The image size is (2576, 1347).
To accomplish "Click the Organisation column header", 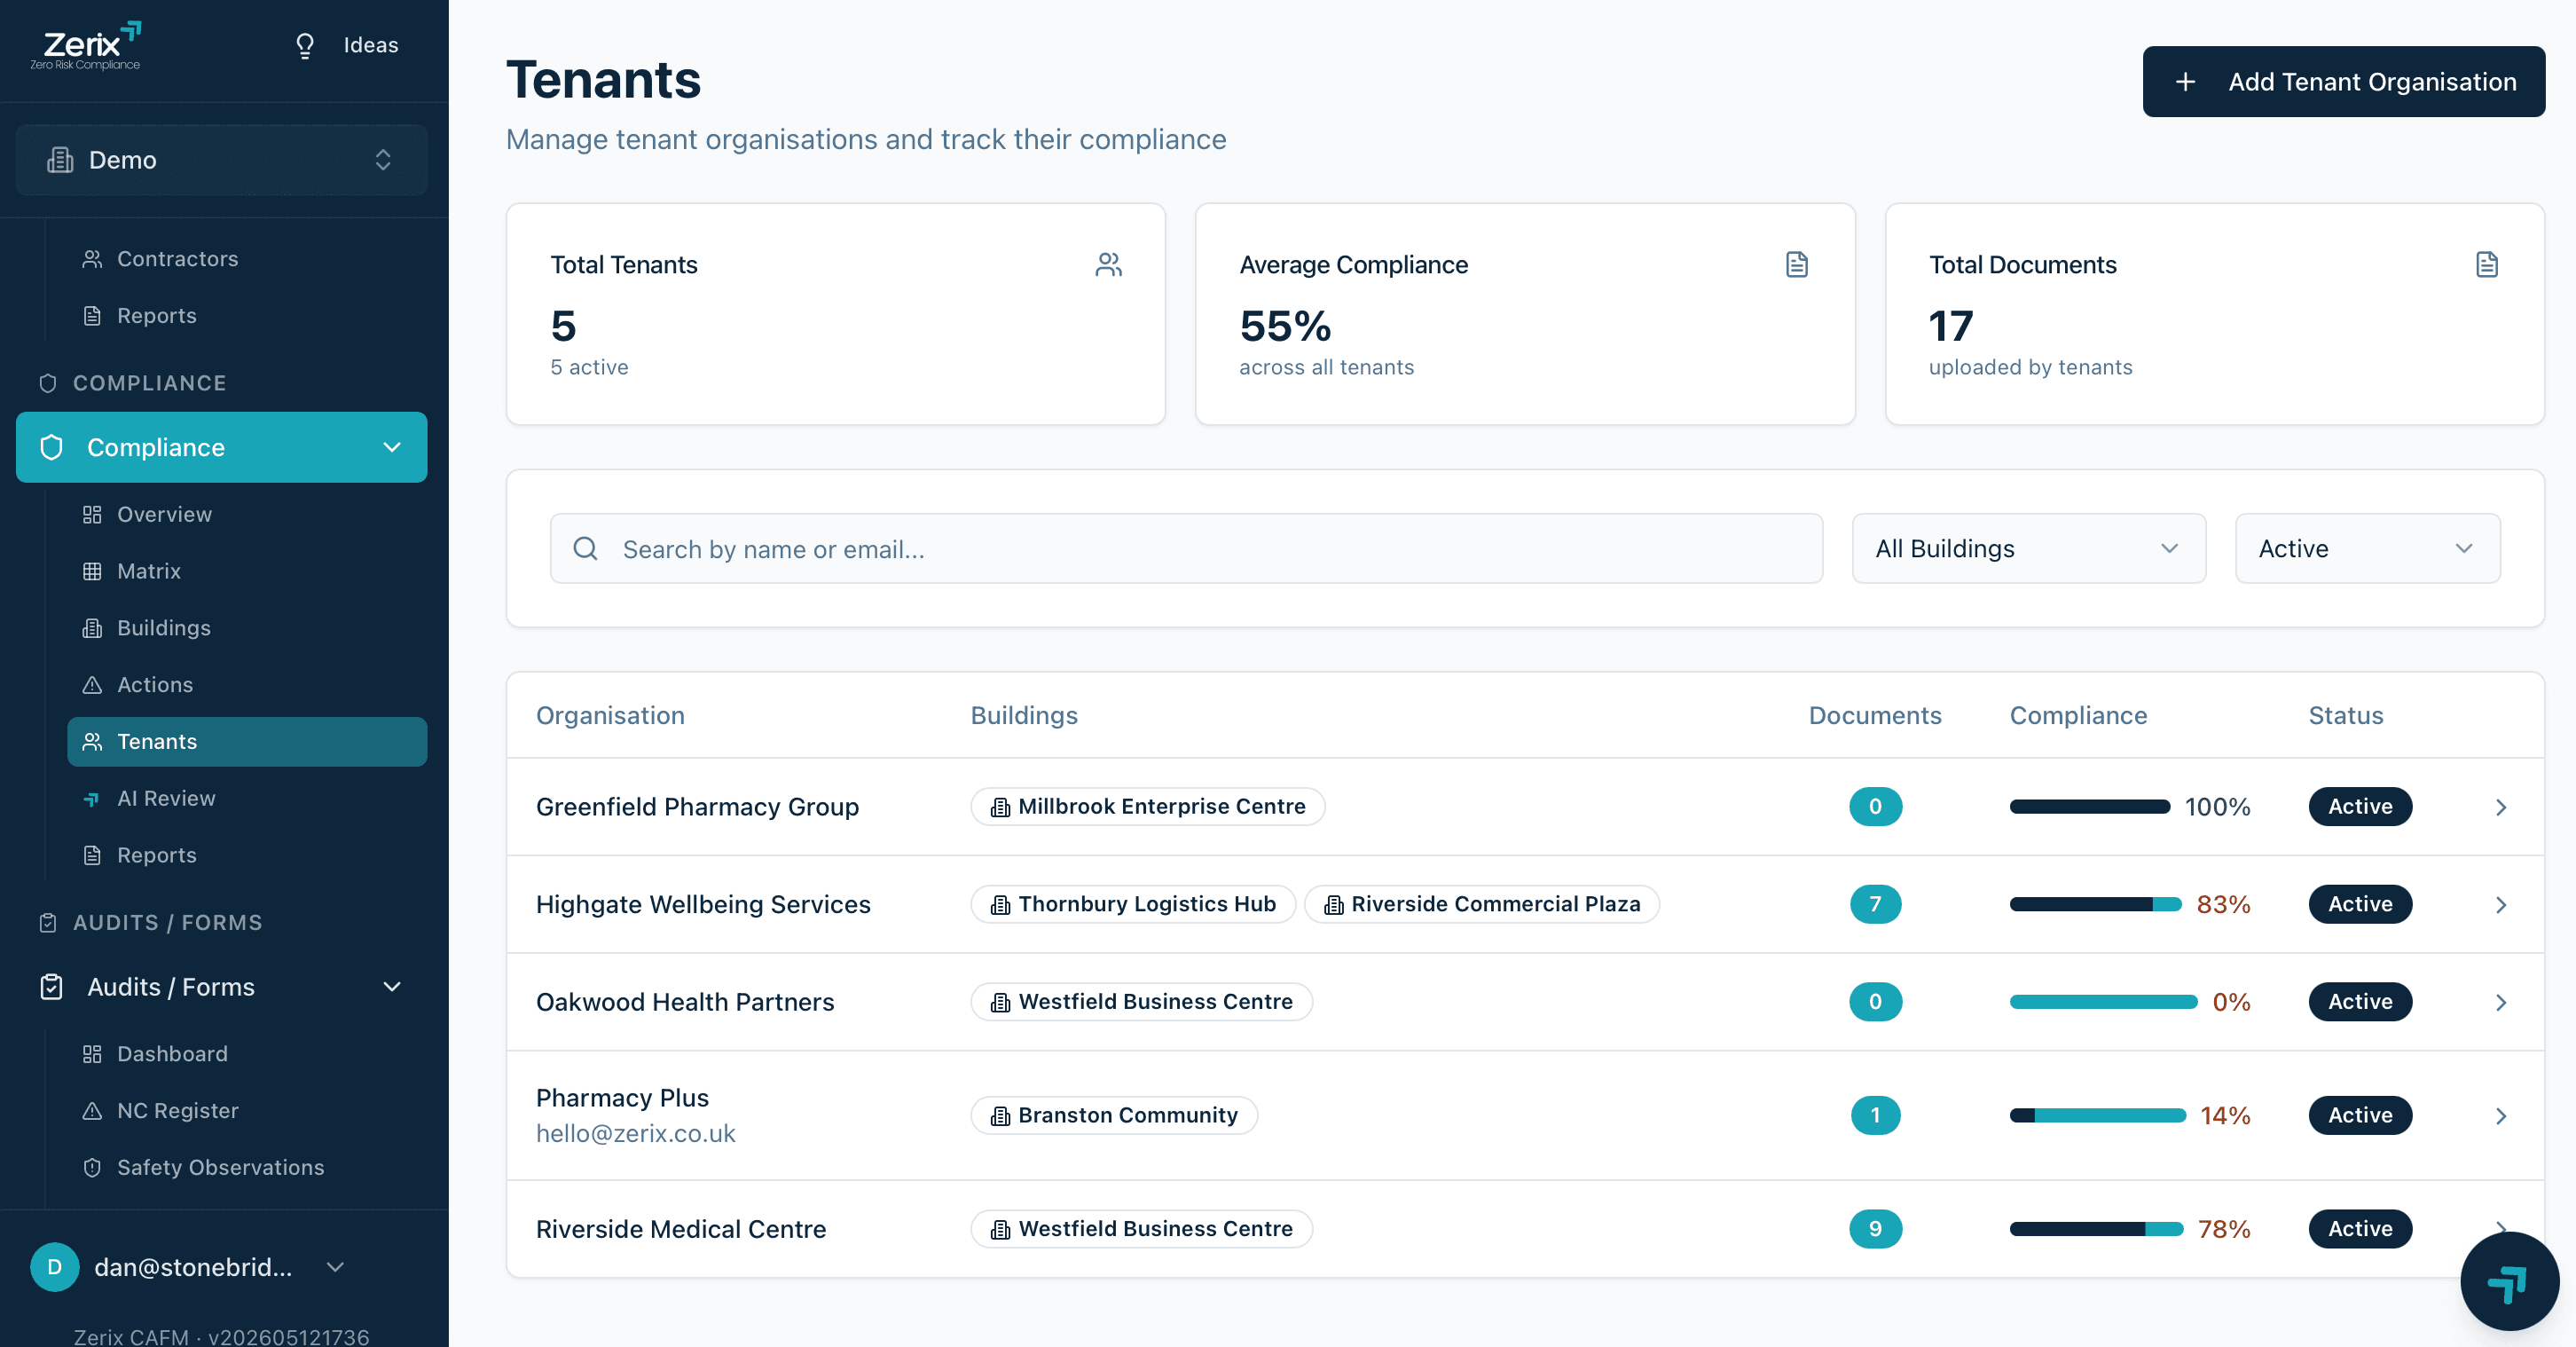I will point(610,716).
